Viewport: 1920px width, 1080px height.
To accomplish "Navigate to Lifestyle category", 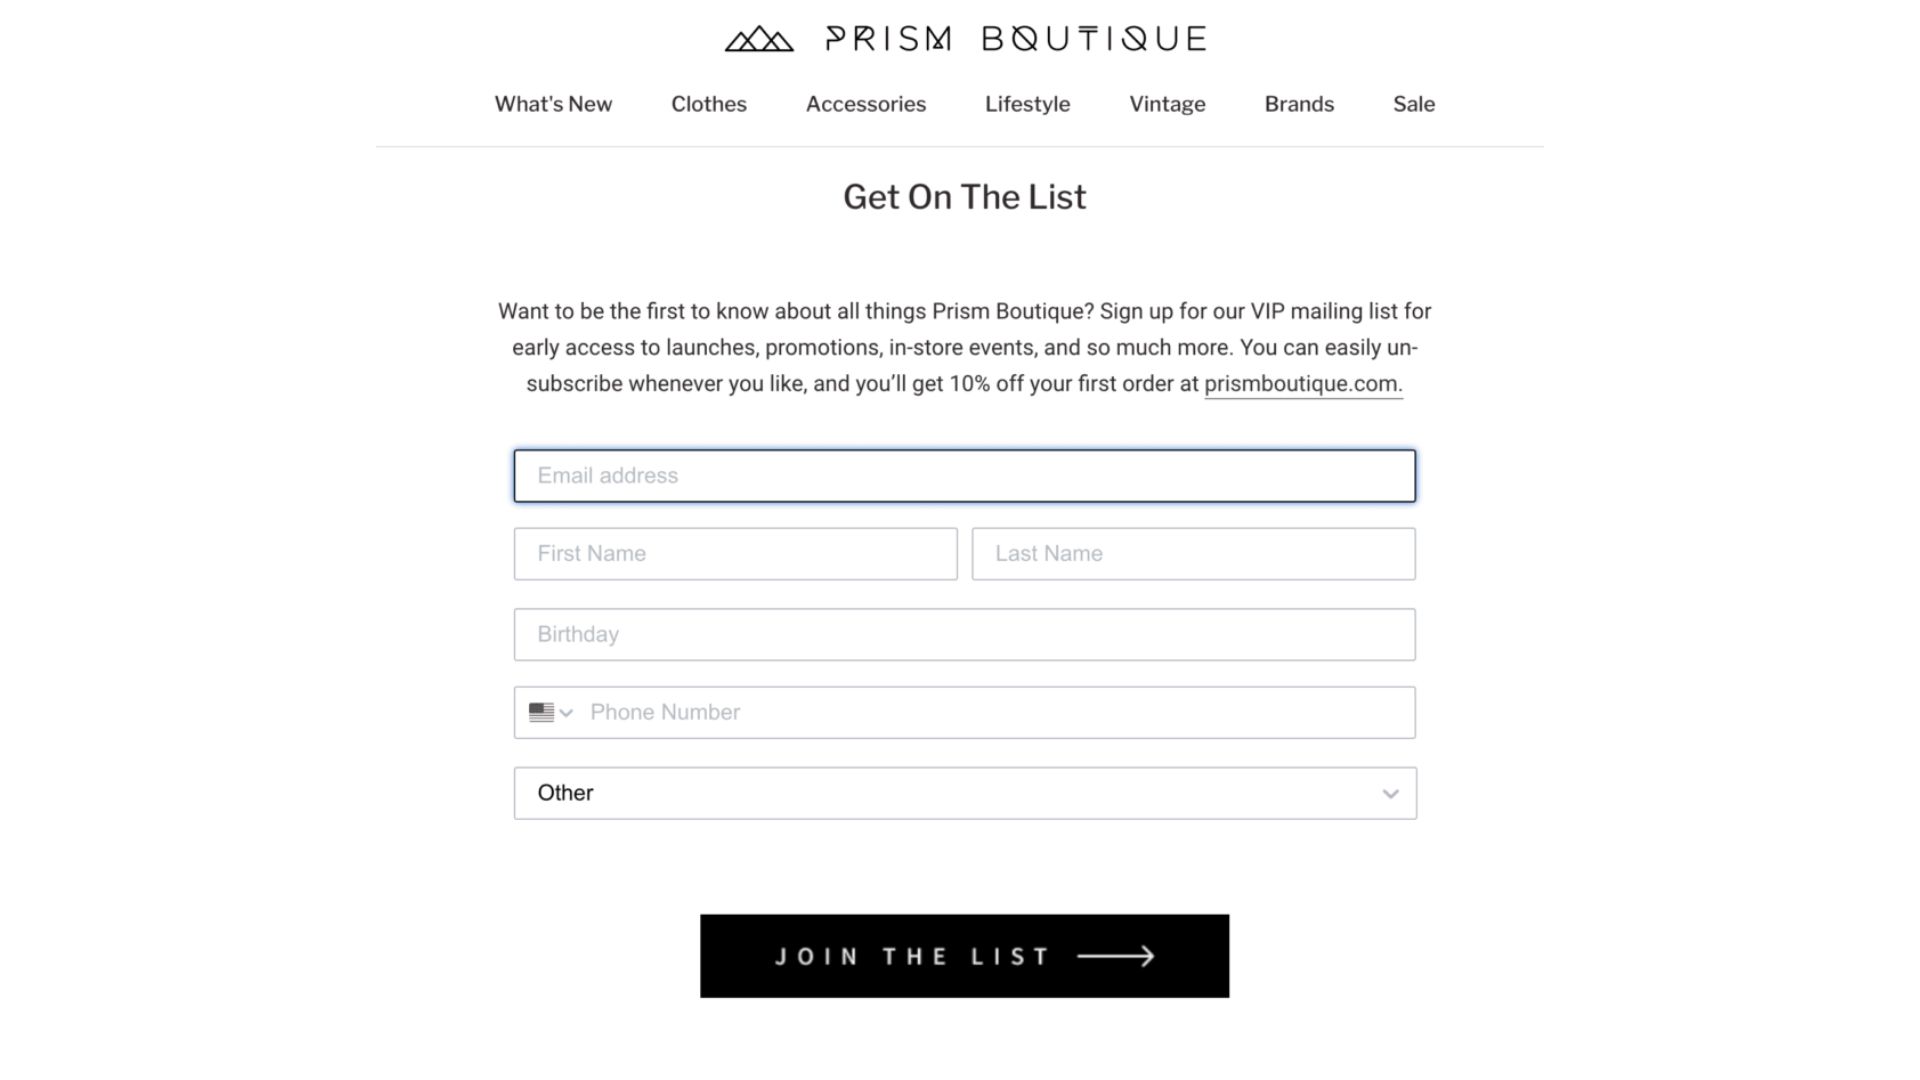I will 1027,104.
